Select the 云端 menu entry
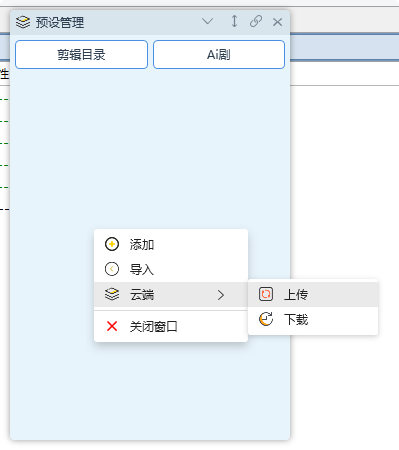 tap(171, 295)
